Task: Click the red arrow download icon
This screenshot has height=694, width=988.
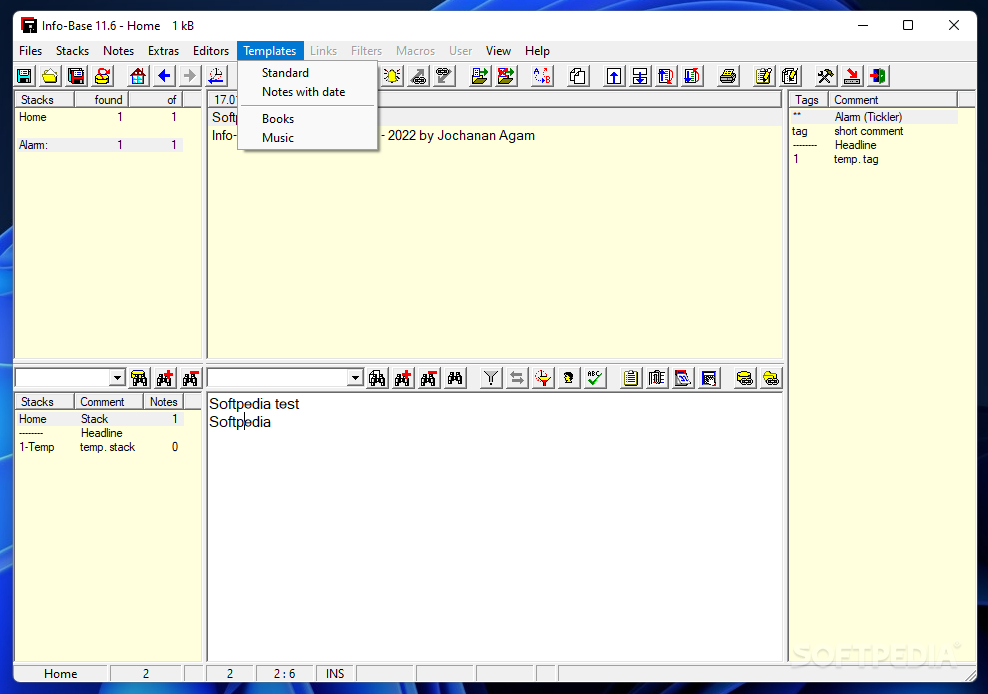Action: tap(852, 76)
